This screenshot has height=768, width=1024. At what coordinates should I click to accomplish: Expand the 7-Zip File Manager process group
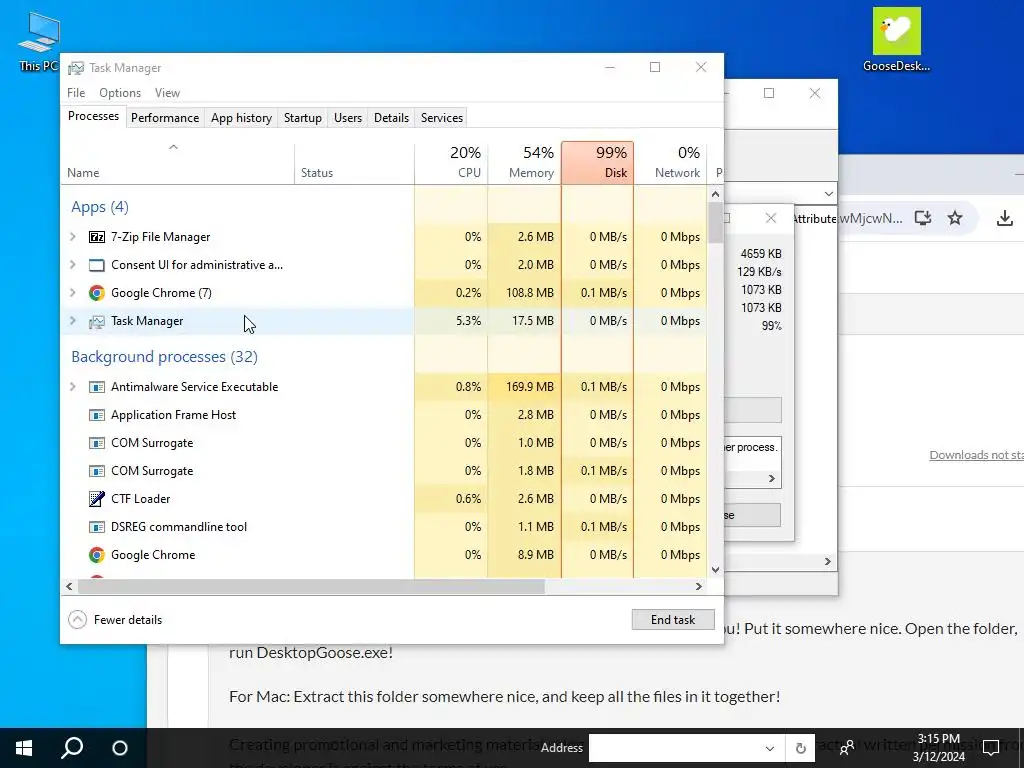(73, 237)
